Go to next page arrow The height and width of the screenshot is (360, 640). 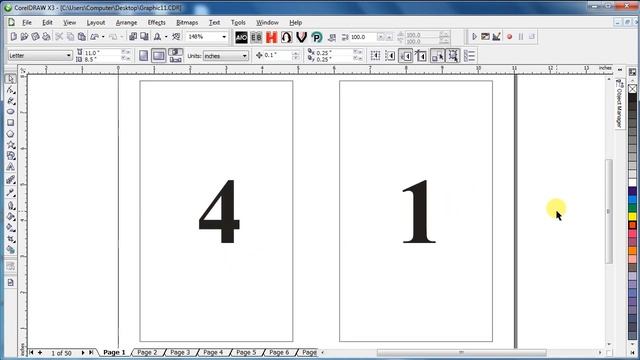83,352
